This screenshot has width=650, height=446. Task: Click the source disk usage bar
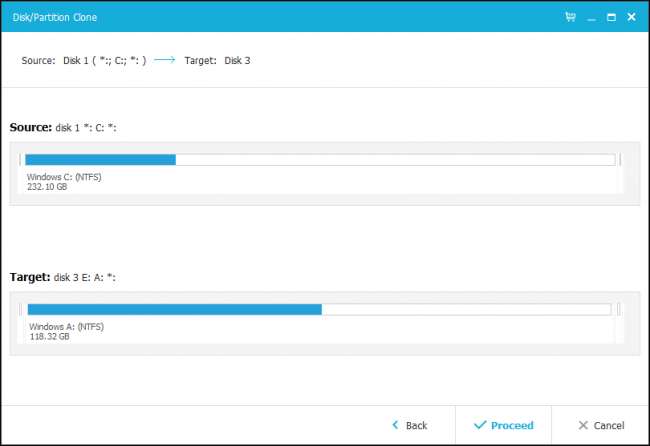click(320, 159)
